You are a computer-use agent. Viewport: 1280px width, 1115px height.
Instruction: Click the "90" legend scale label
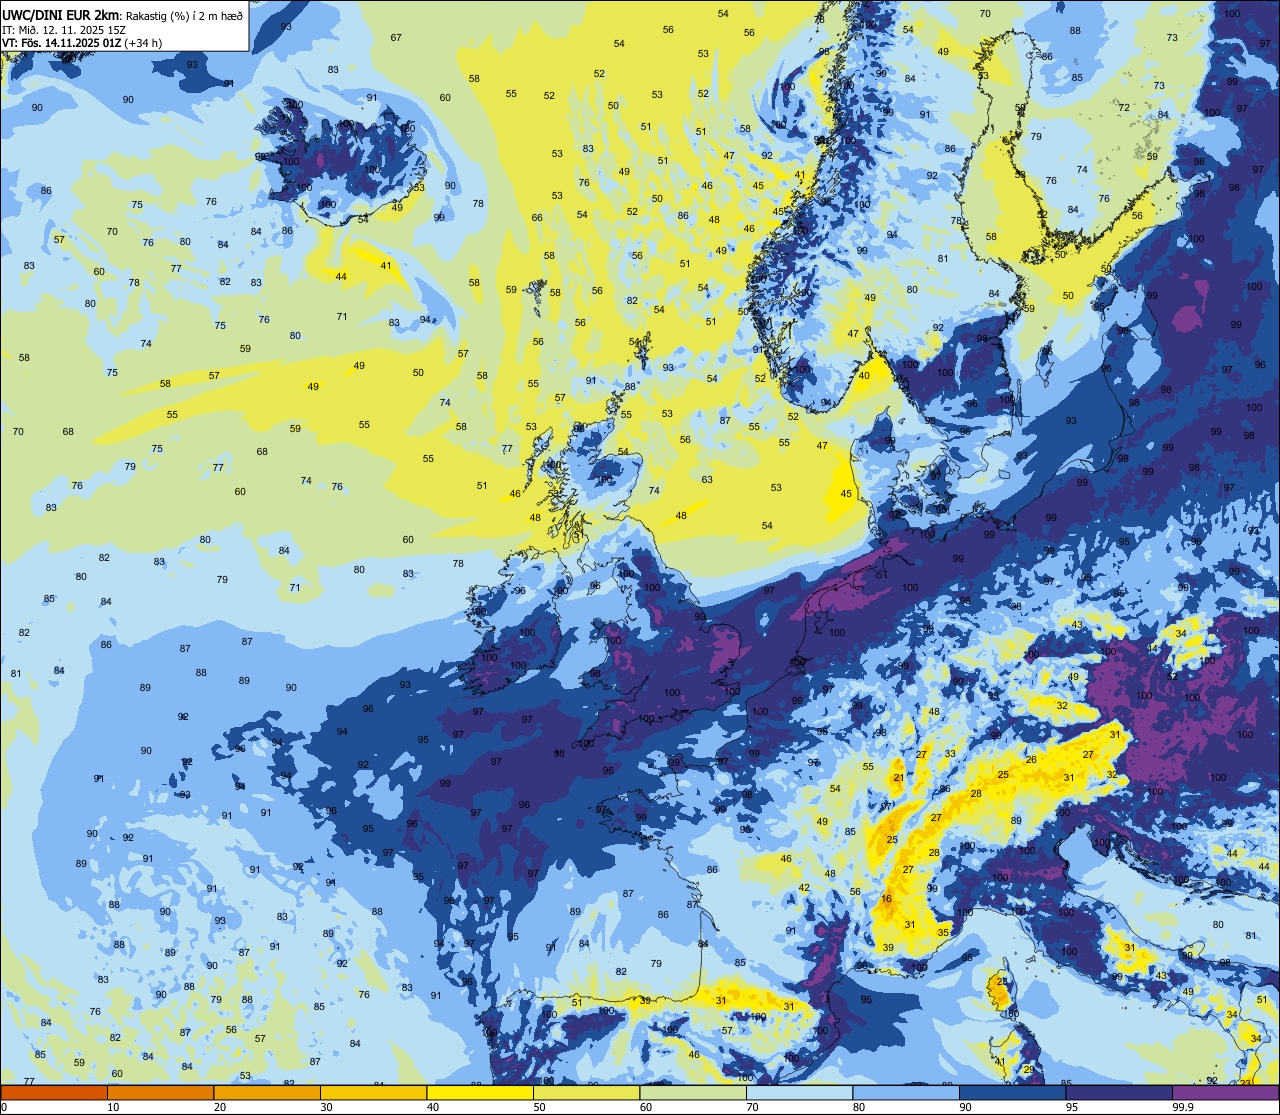pyautogui.click(x=965, y=1107)
